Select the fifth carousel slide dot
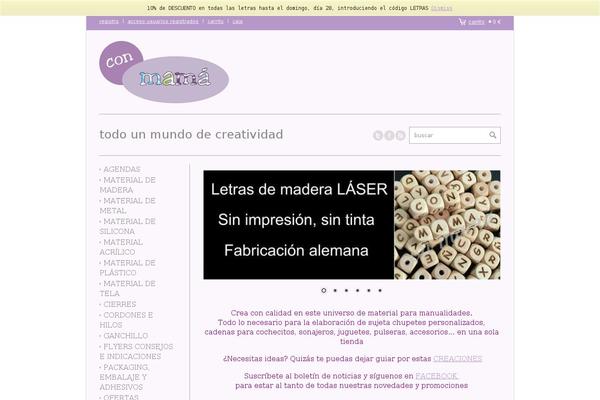The height and width of the screenshot is (400, 600). pos(369,291)
